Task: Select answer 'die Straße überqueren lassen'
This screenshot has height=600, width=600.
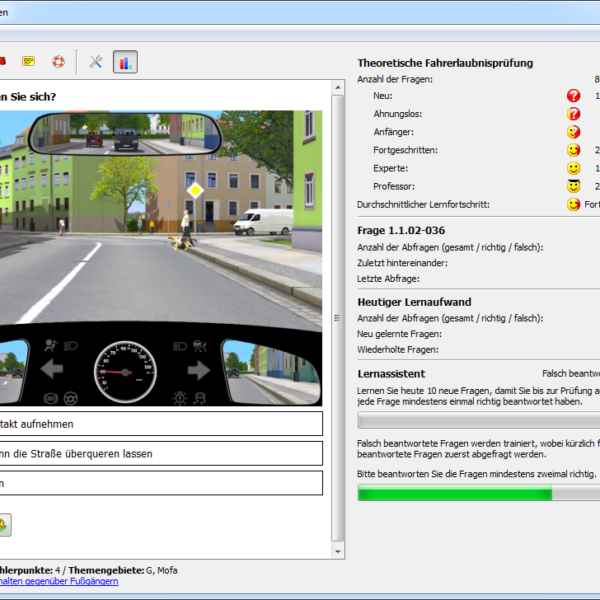Action: coord(160,454)
